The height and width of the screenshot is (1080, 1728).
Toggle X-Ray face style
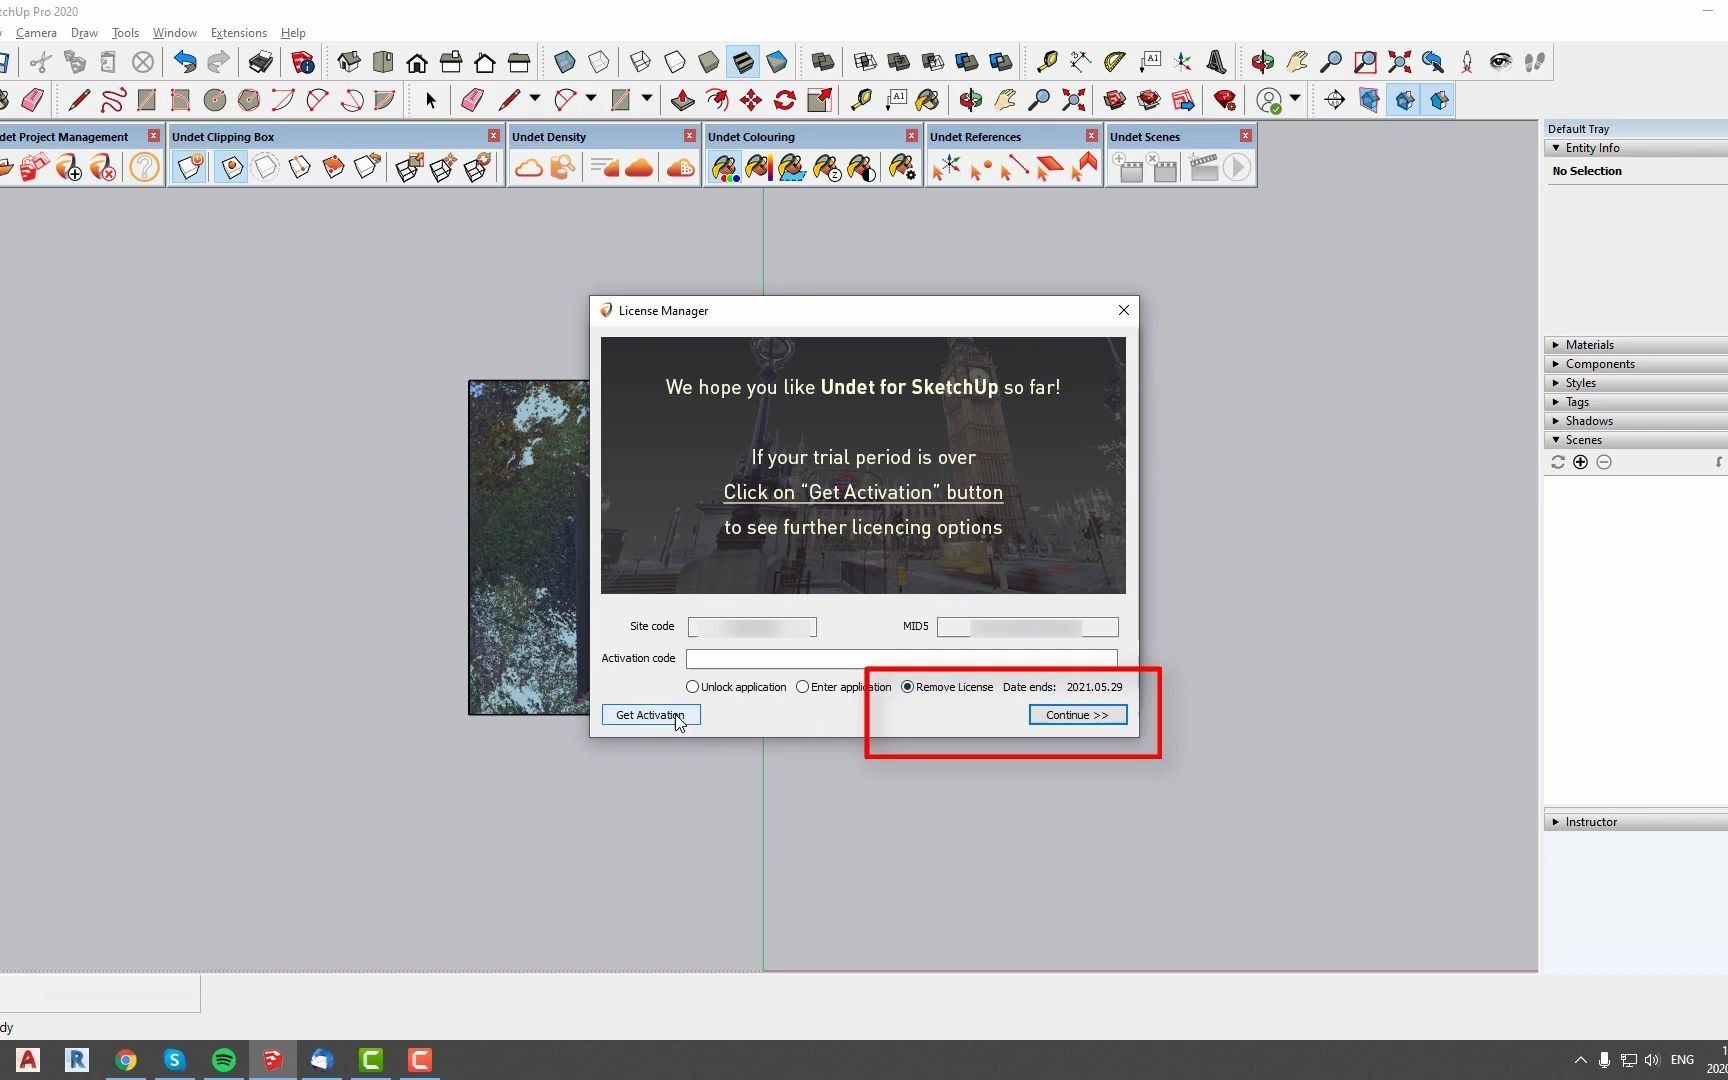click(565, 62)
